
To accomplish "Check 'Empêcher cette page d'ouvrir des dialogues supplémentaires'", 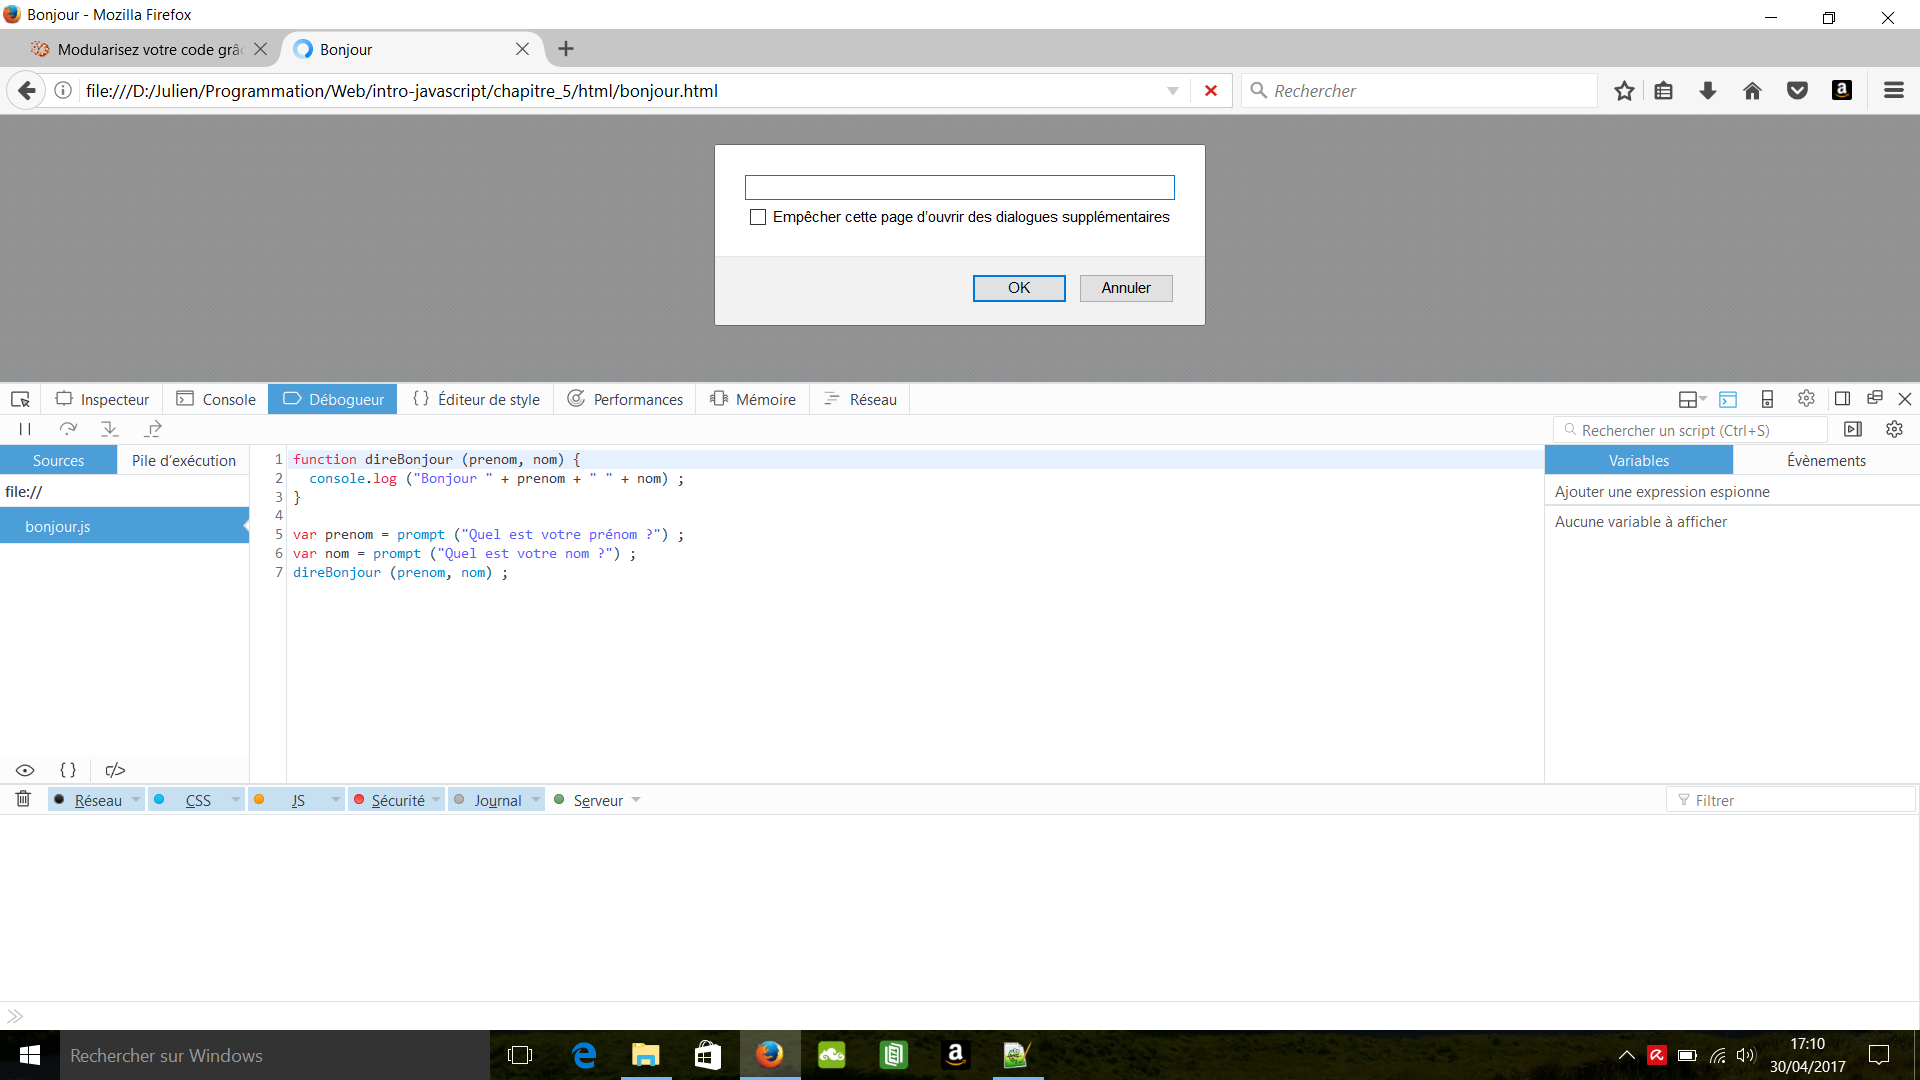I will (757, 217).
